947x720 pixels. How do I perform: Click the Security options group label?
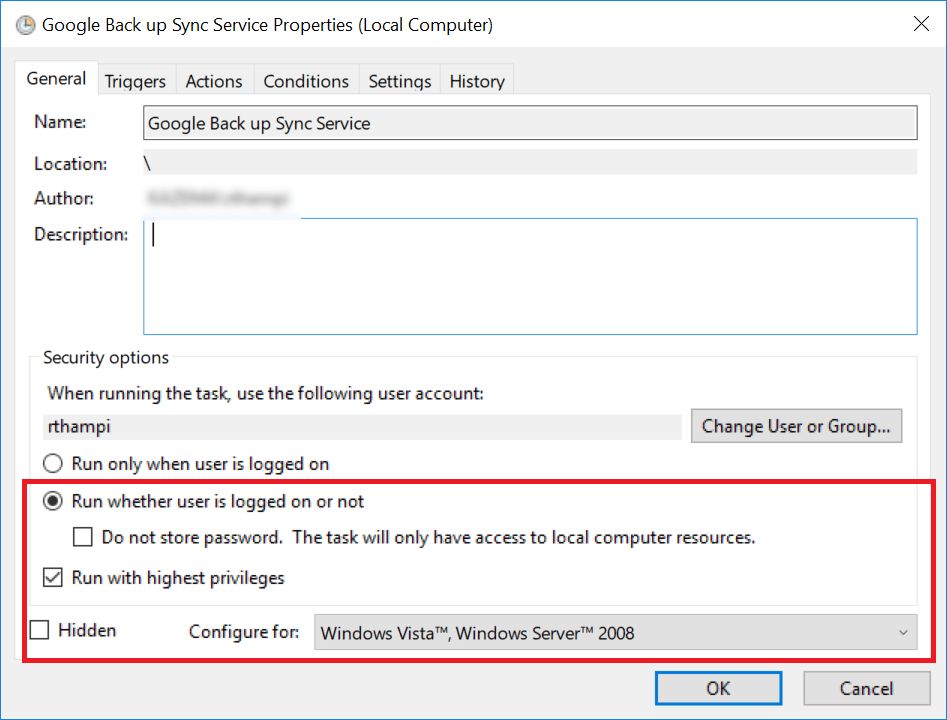tap(106, 358)
